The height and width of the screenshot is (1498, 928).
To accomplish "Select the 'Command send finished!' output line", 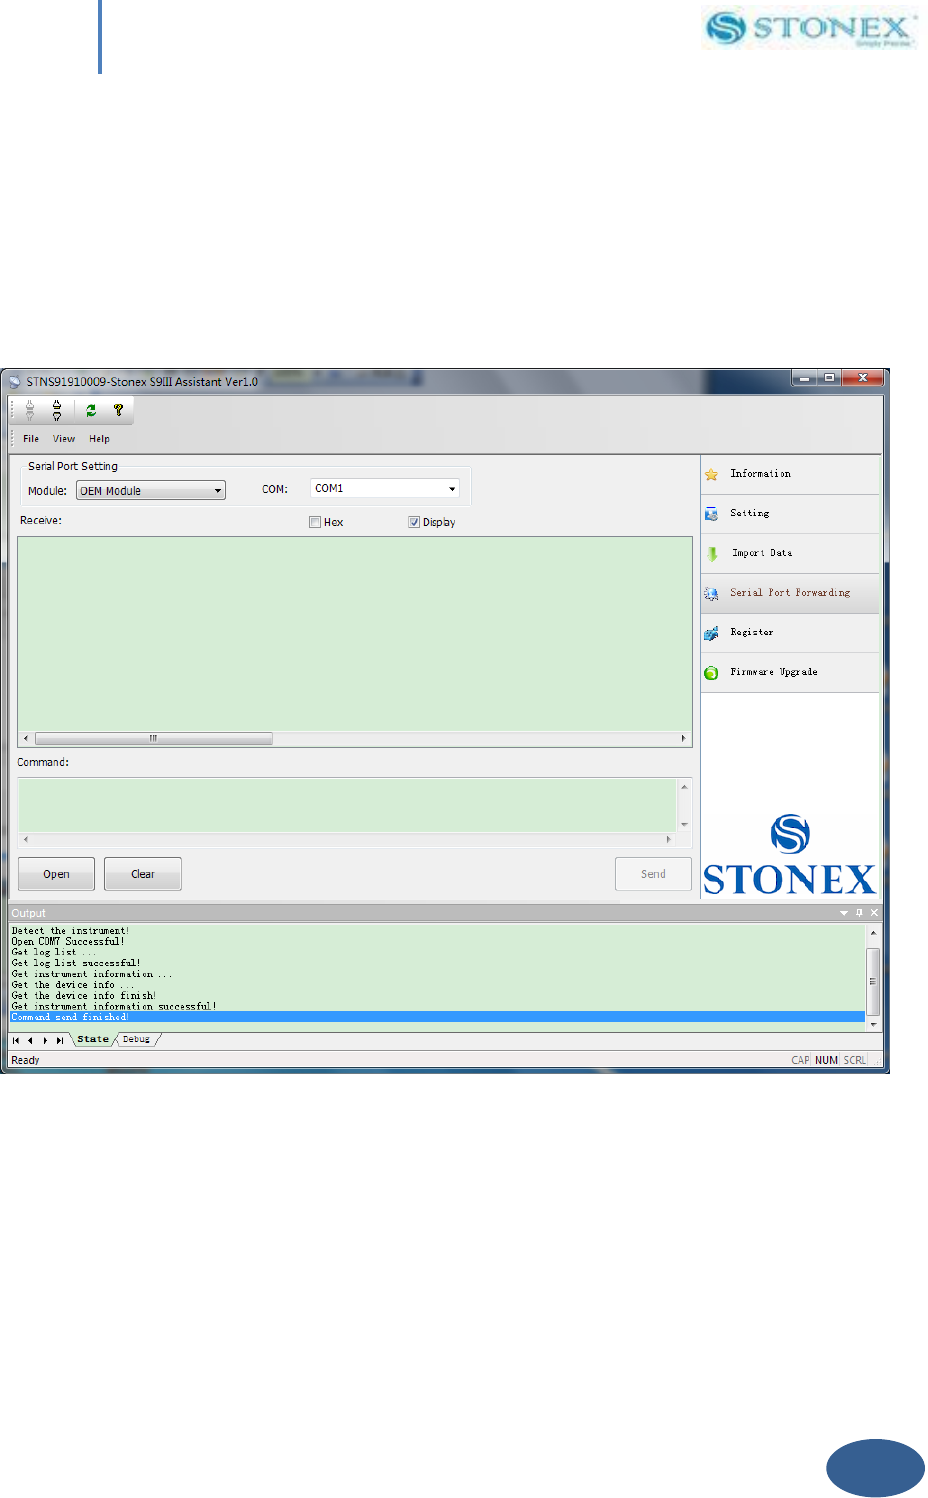I will 437,1017.
